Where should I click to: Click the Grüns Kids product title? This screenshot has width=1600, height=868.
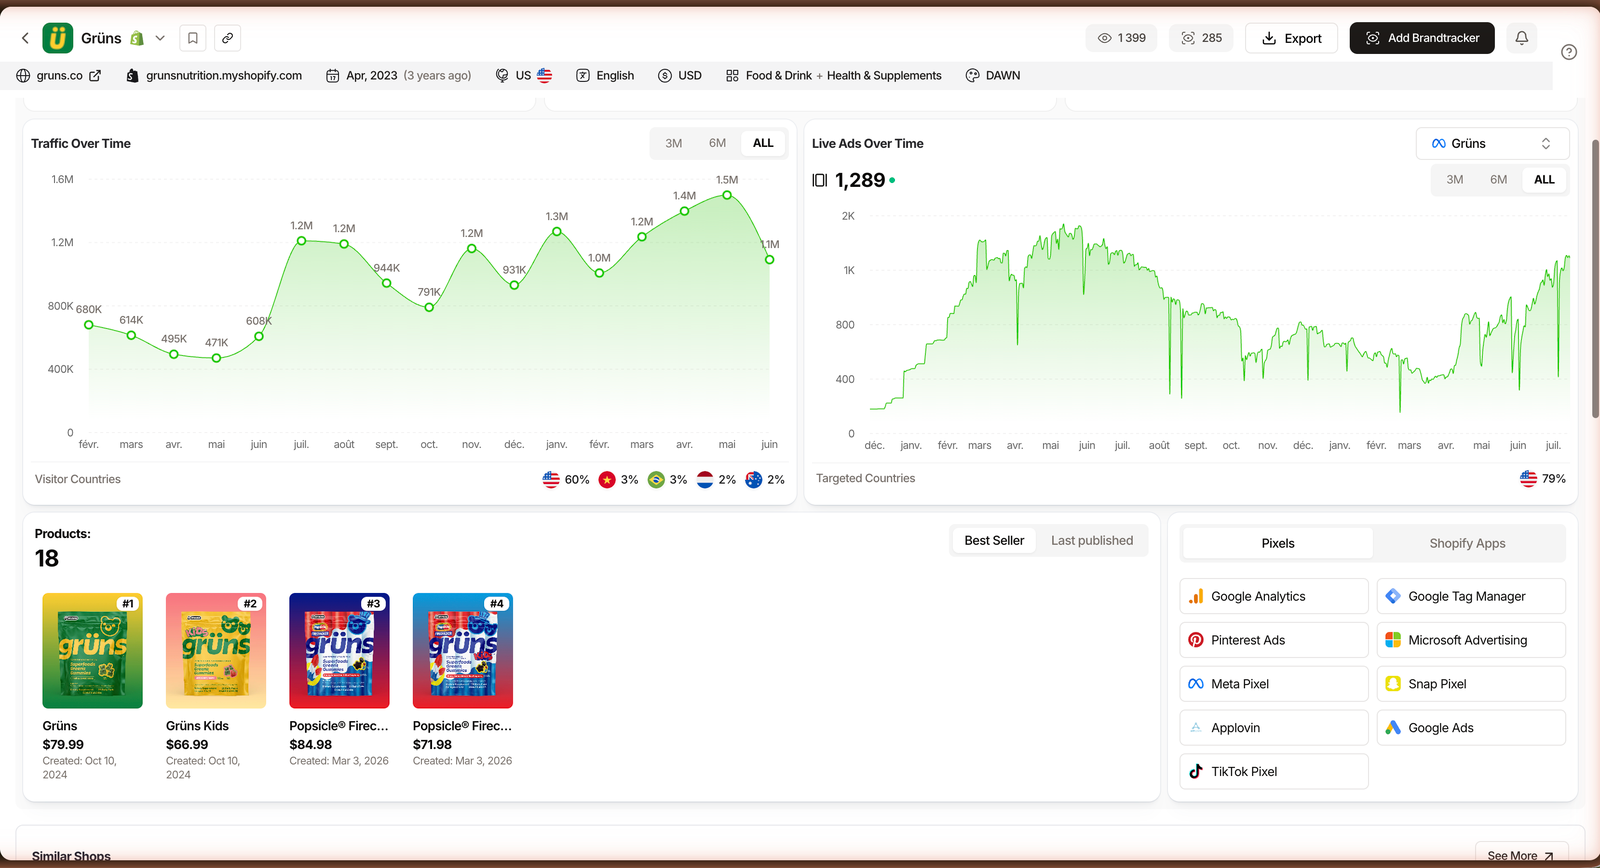pos(197,726)
